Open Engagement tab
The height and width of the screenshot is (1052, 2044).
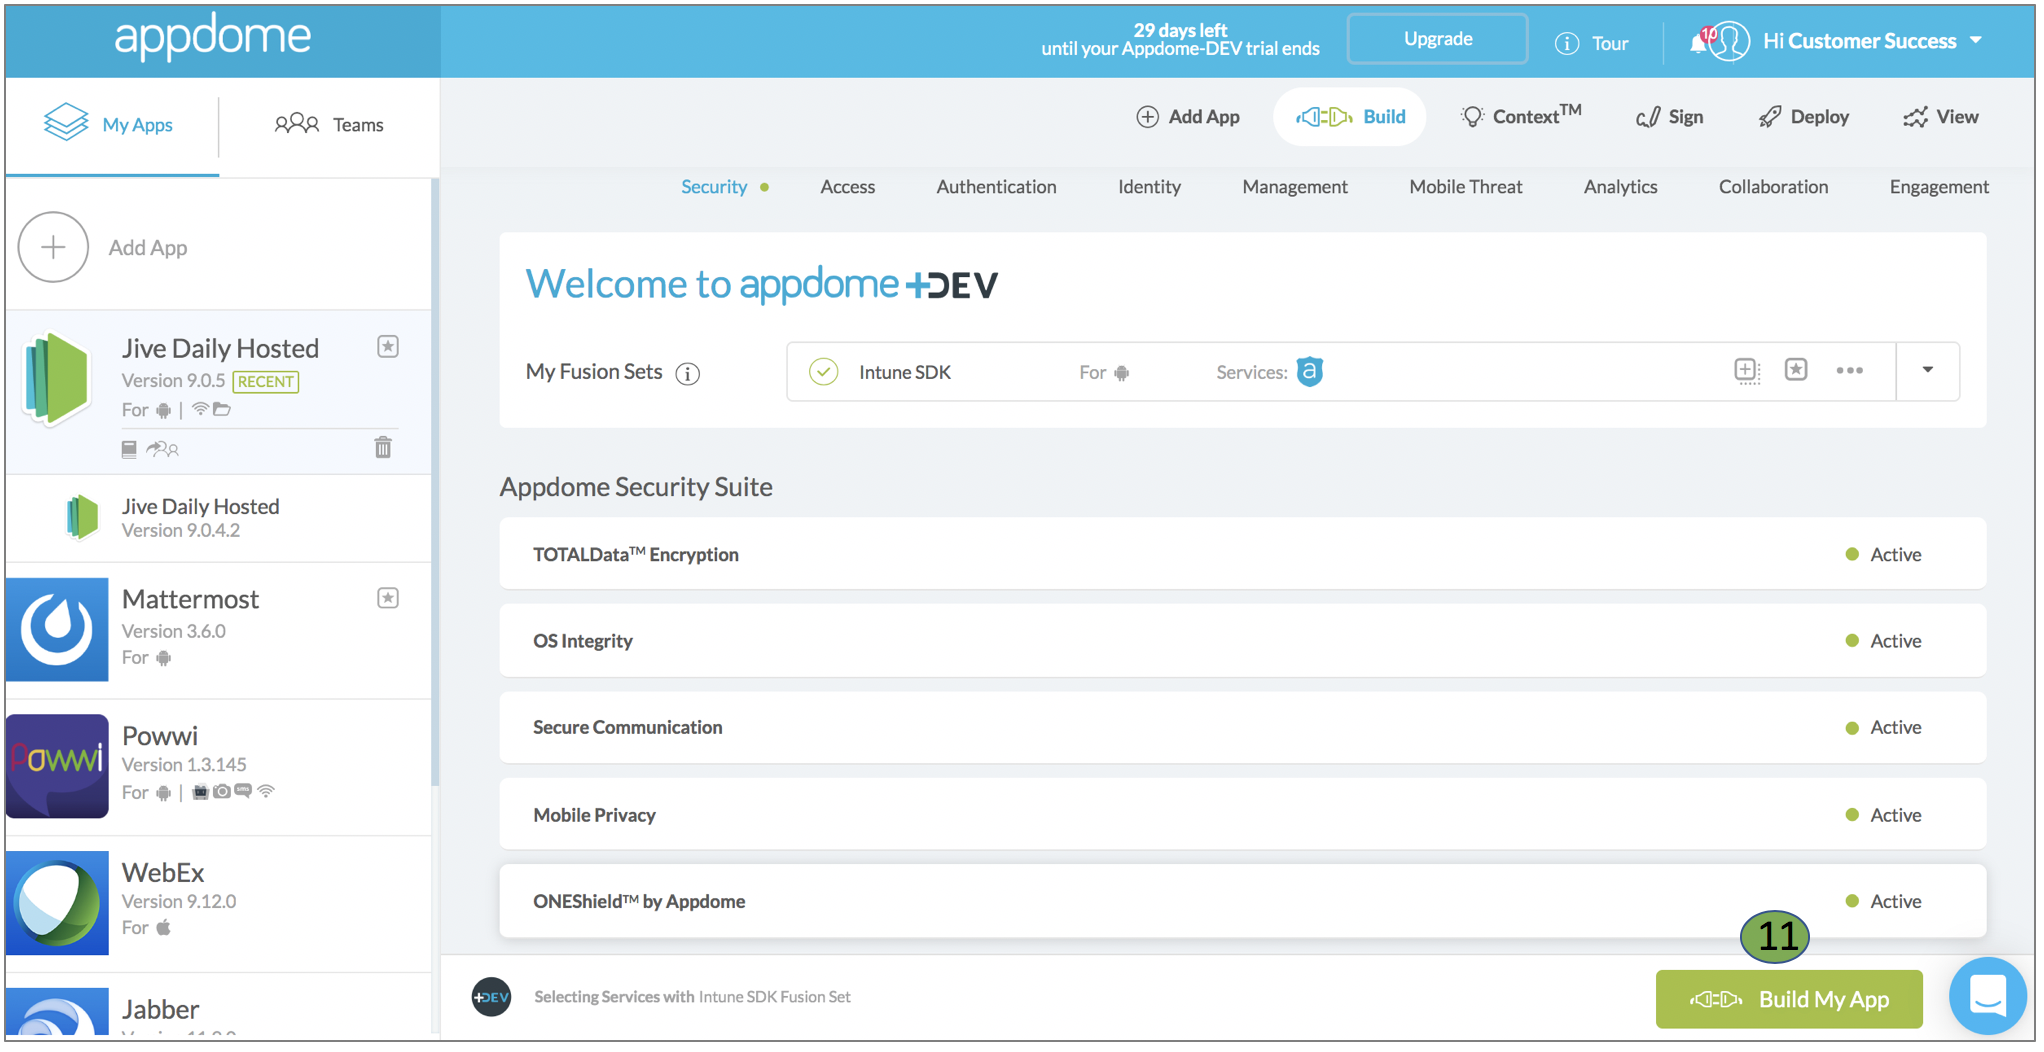tap(1938, 187)
